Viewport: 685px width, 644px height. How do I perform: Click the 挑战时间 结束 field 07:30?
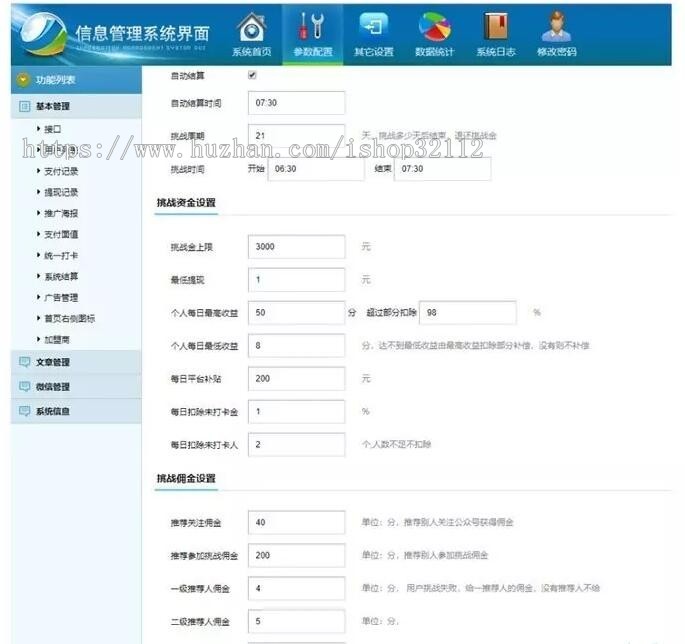(x=442, y=169)
